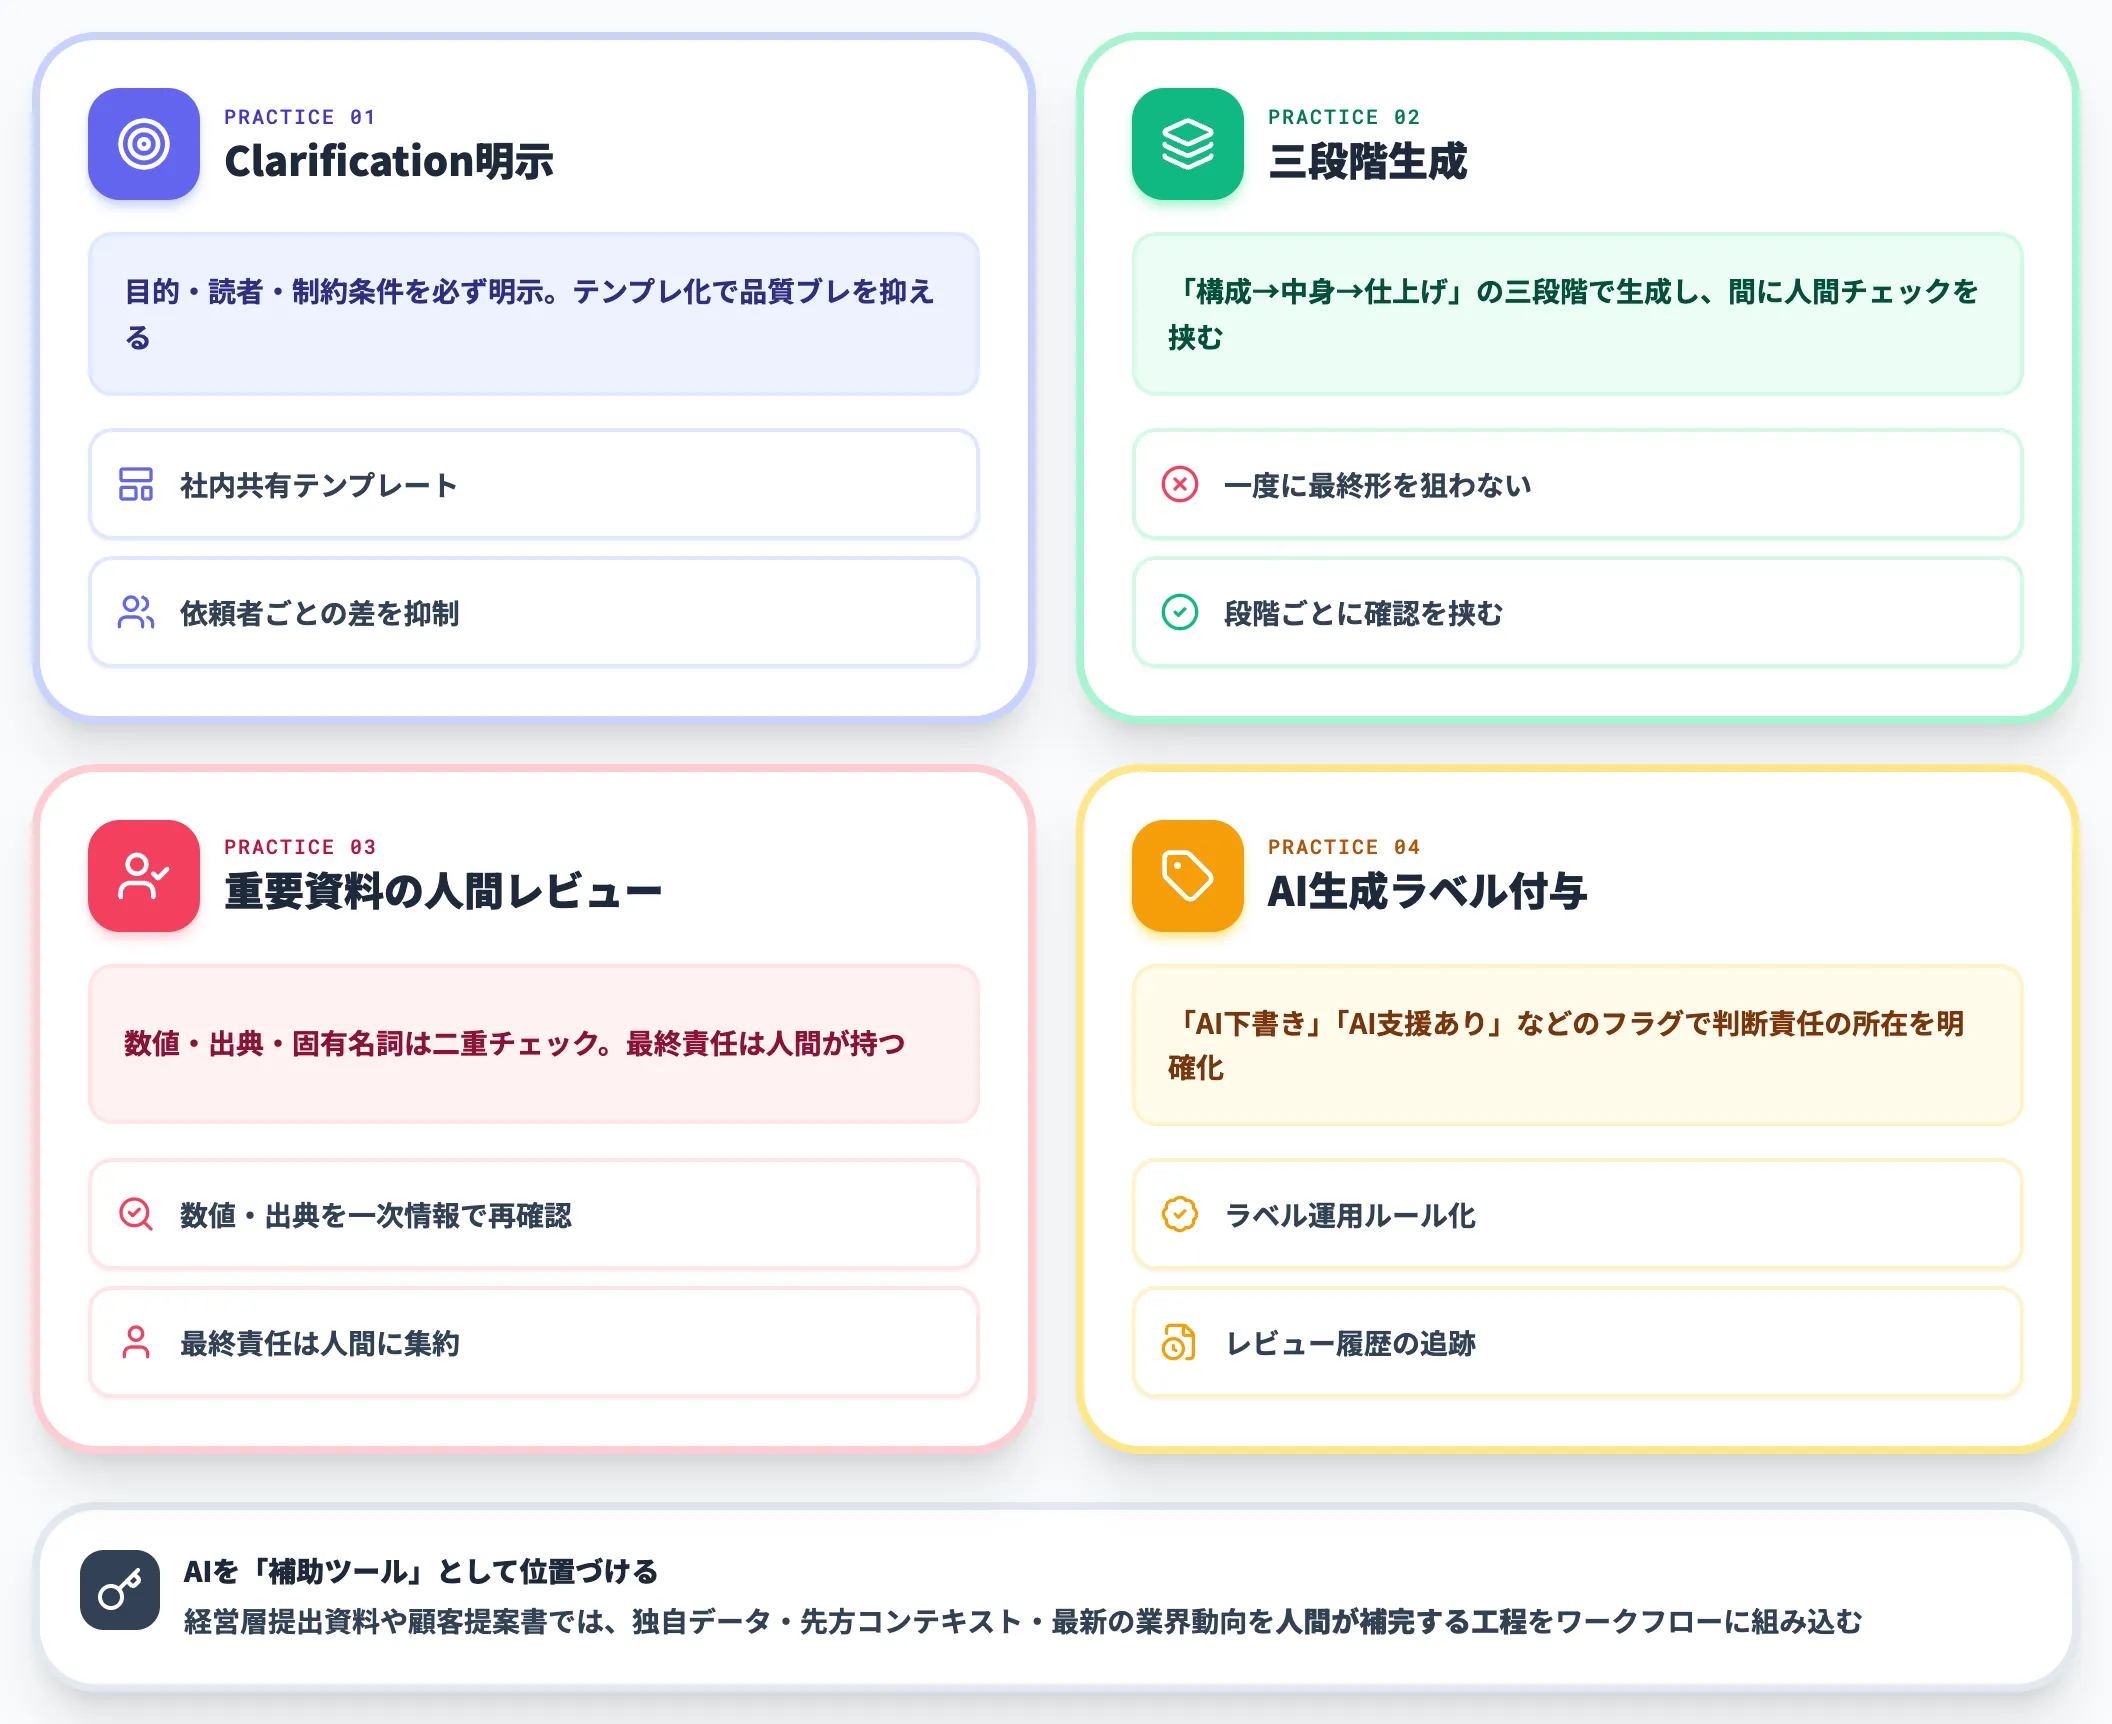Select the '最終責任は人間に集約' item text
This screenshot has width=2112, height=1724.
319,1343
